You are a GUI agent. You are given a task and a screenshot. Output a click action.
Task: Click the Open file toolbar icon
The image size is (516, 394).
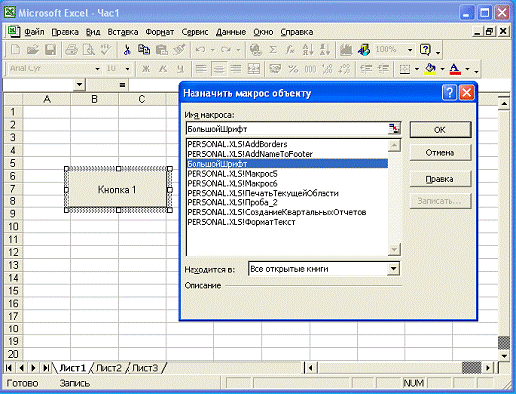click(x=33, y=50)
